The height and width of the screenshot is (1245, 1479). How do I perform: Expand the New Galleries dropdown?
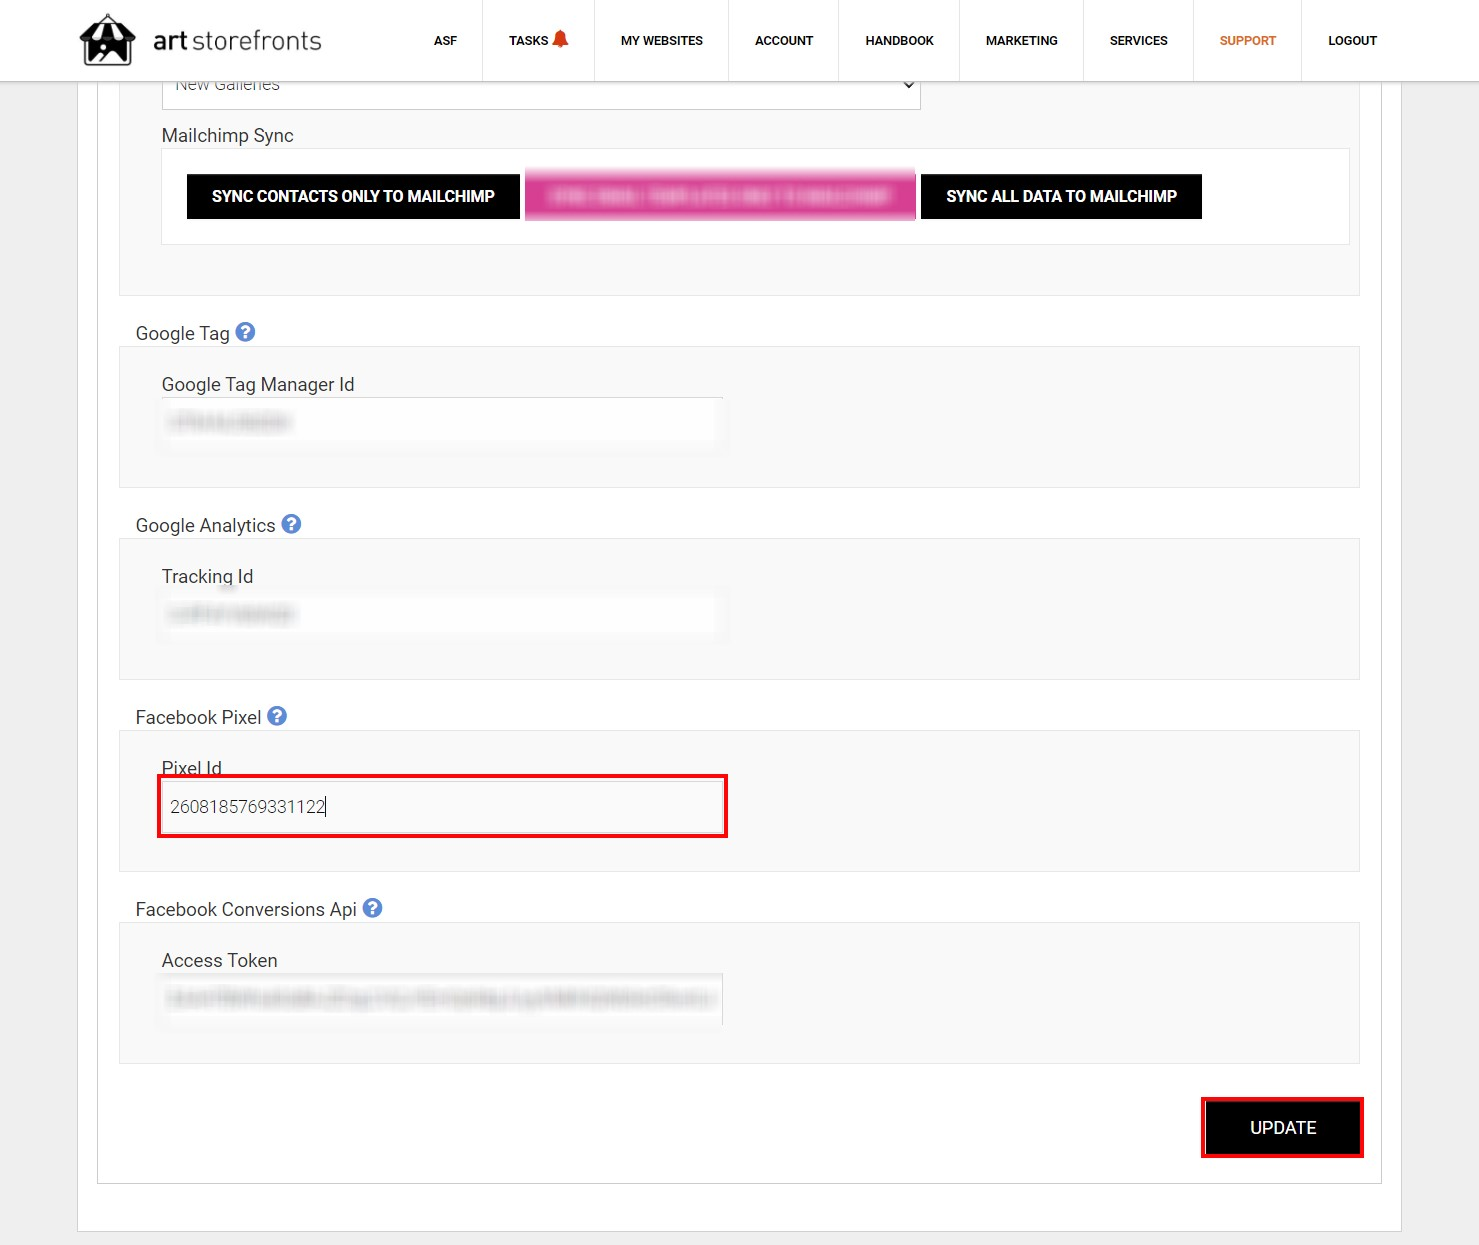coord(541,91)
